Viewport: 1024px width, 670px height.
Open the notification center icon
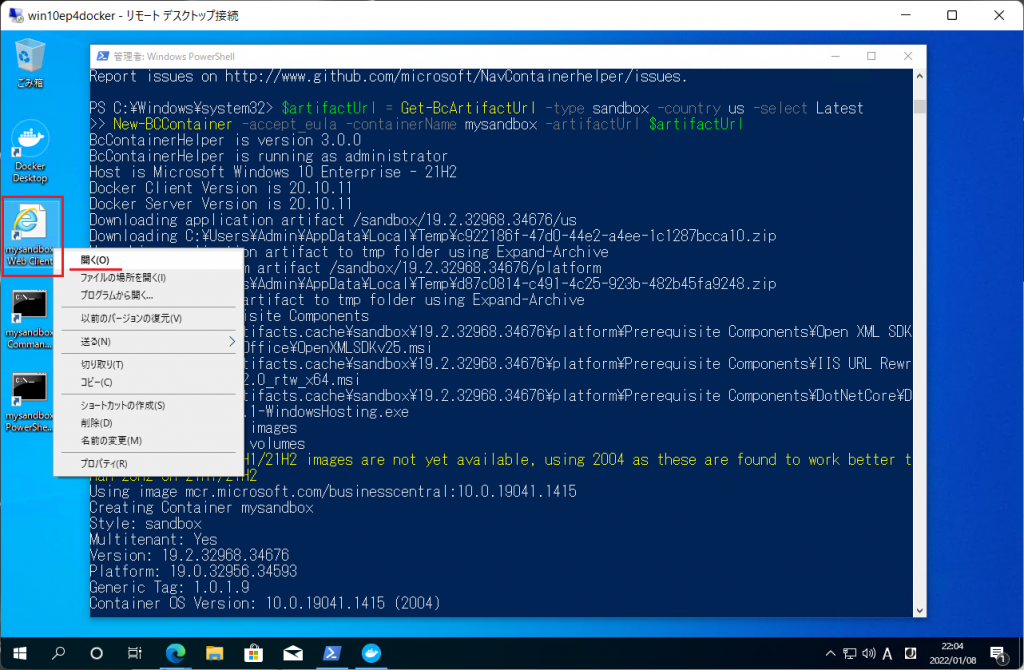click(998, 654)
